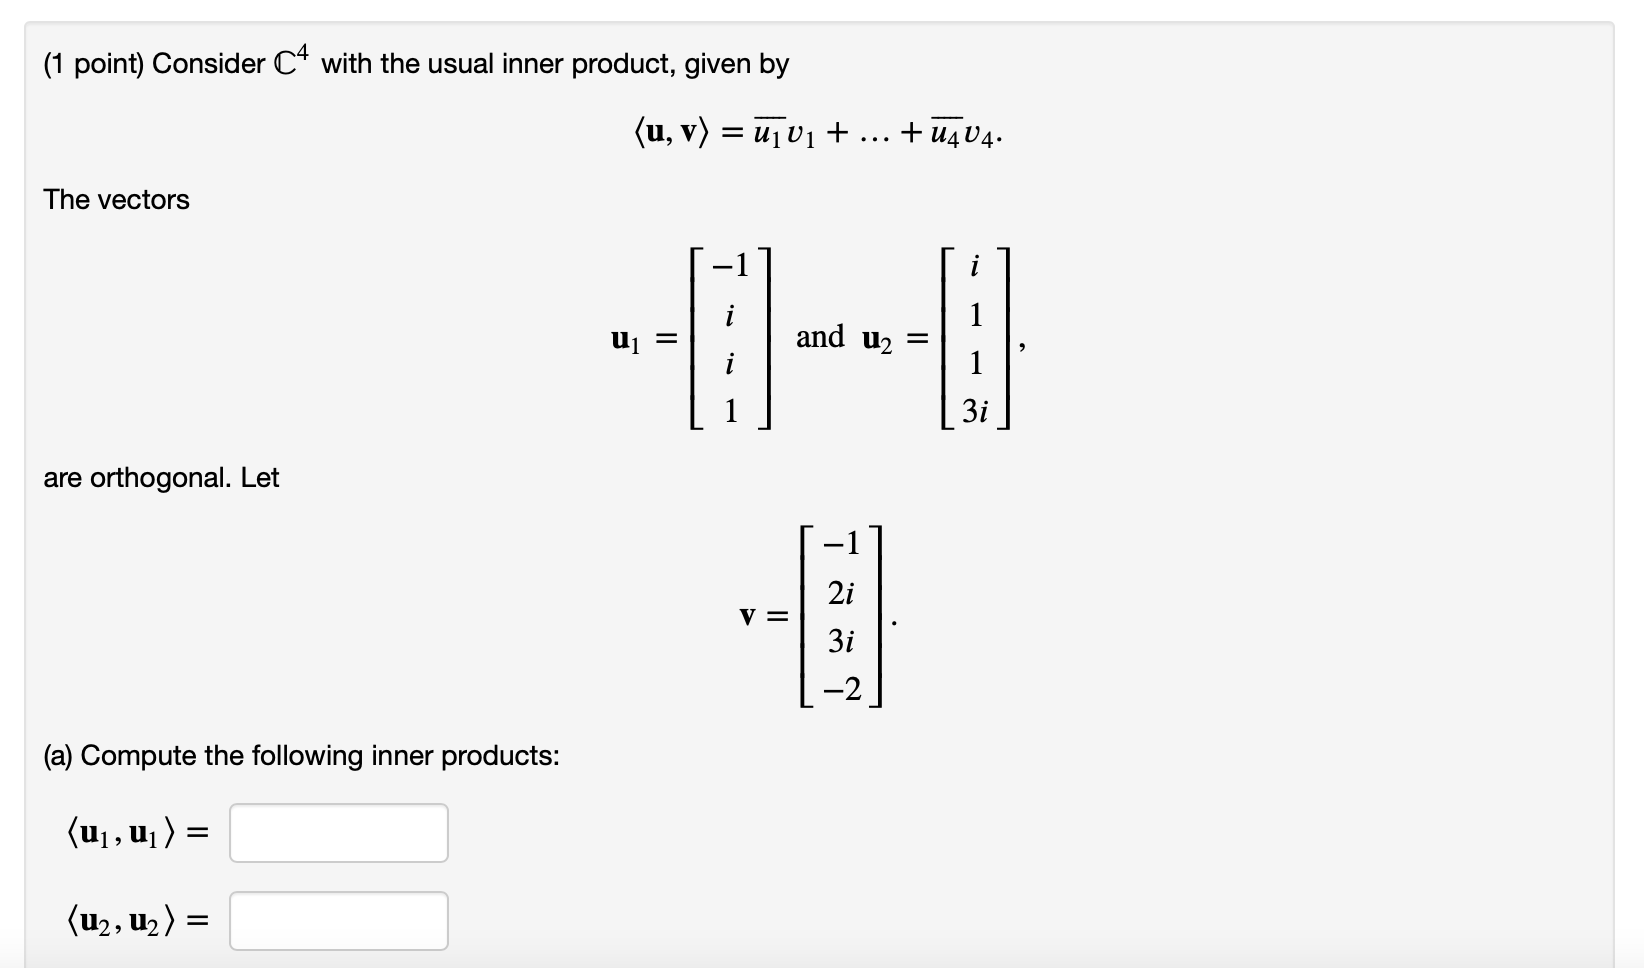Click the ⟨u2, u2⟩ answer input box

(x=337, y=918)
